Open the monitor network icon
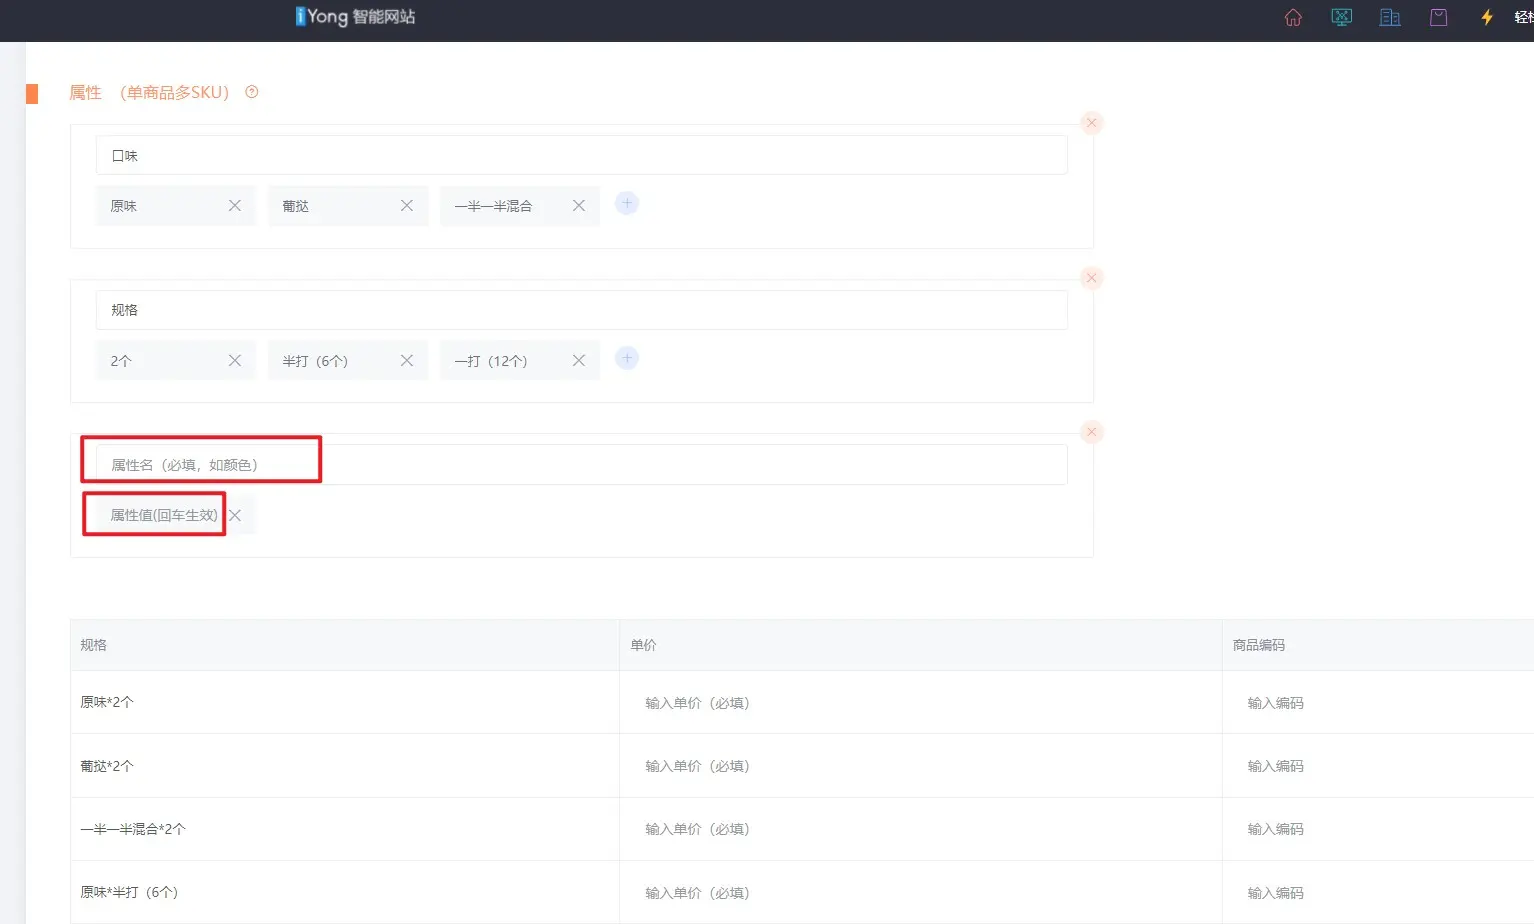This screenshot has height=924, width=1534. [1341, 17]
